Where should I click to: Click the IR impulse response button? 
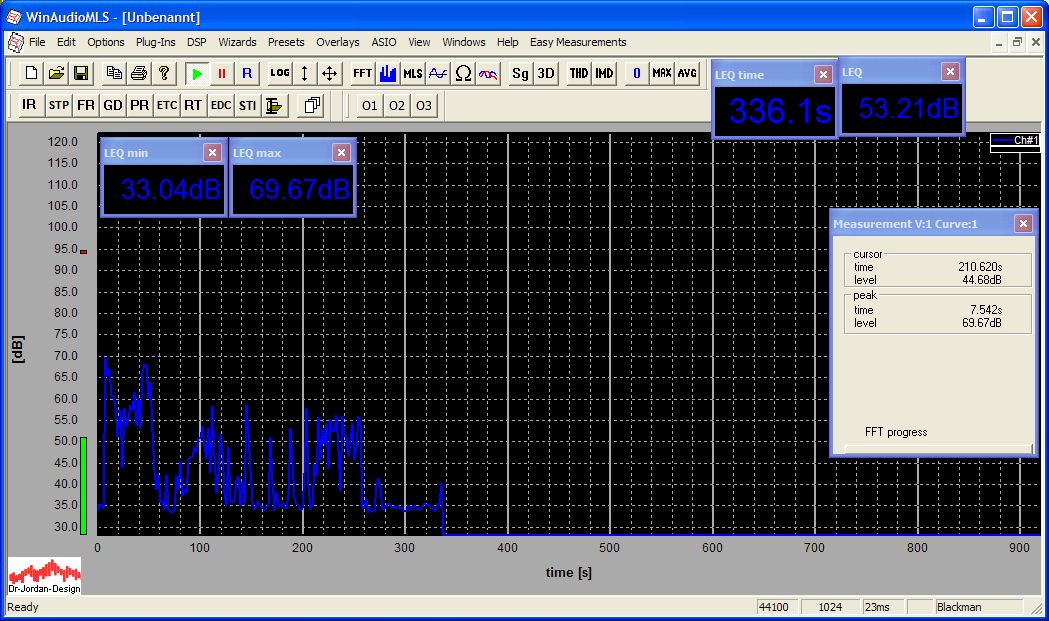click(30, 105)
